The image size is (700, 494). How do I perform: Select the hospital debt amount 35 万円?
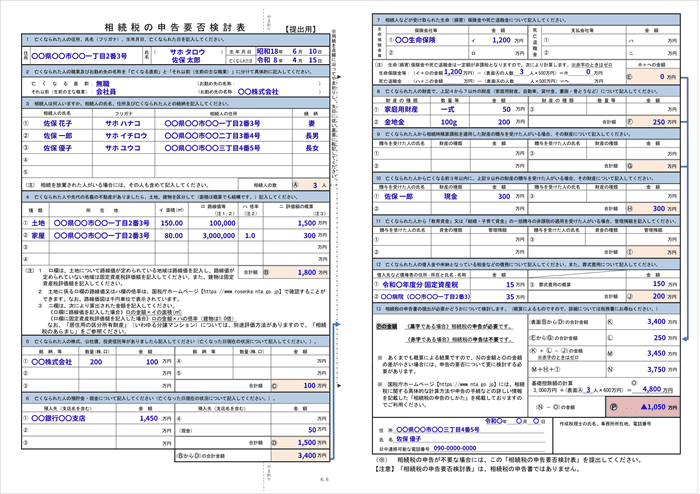point(515,296)
